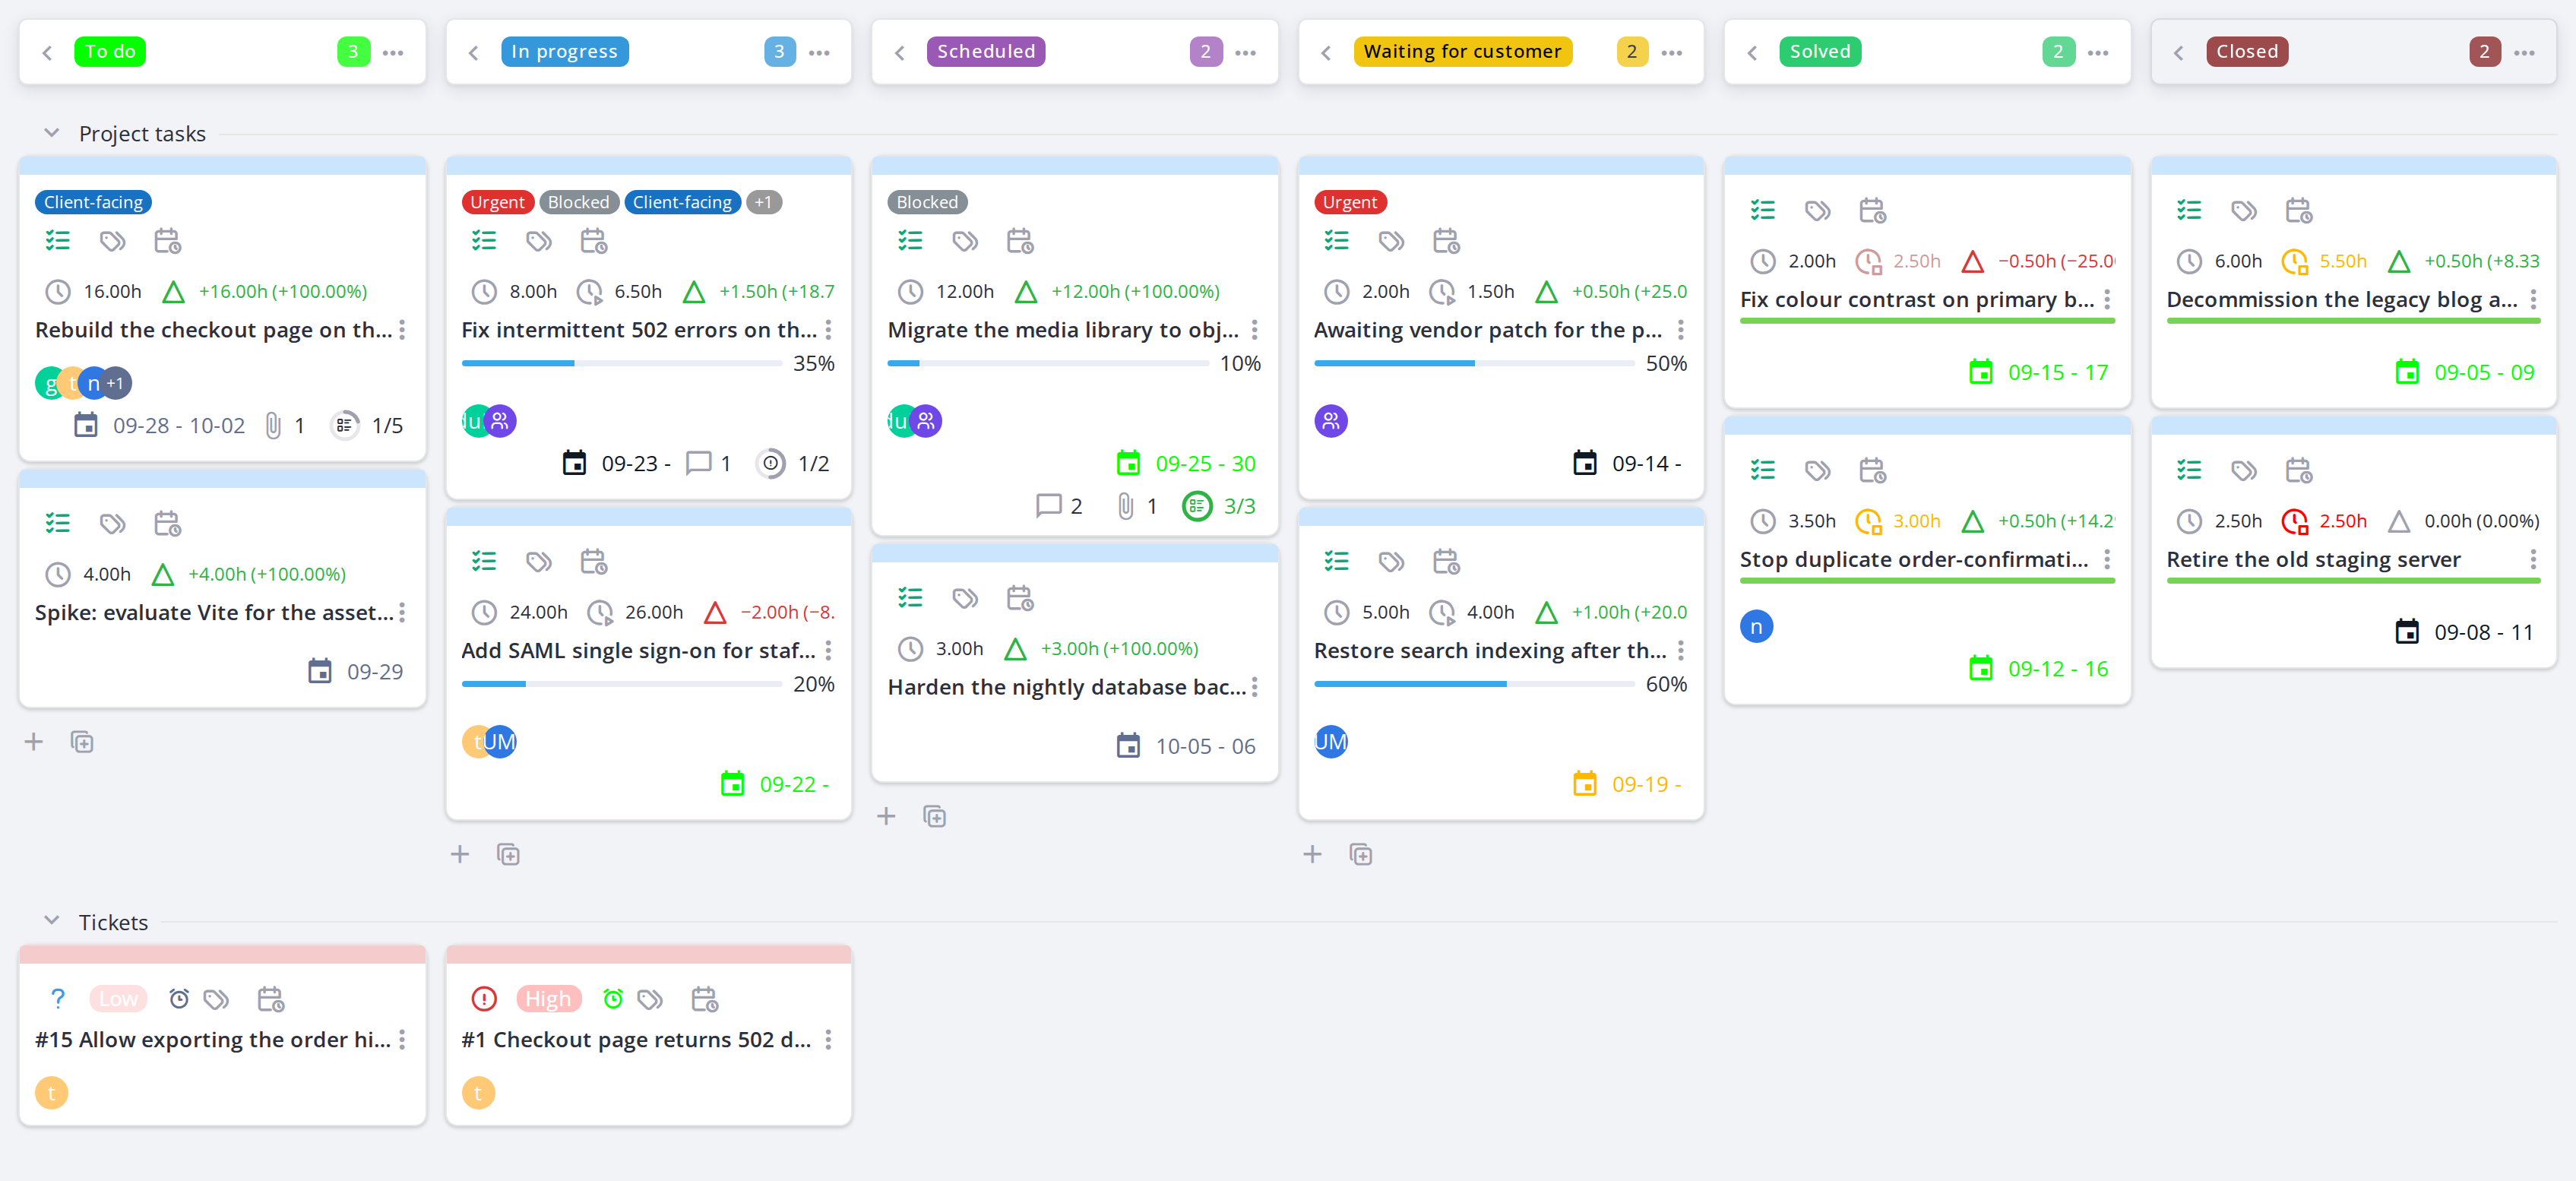Collapse the Tickets swimlane
The width and height of the screenshot is (2576, 1181).
(x=52, y=921)
